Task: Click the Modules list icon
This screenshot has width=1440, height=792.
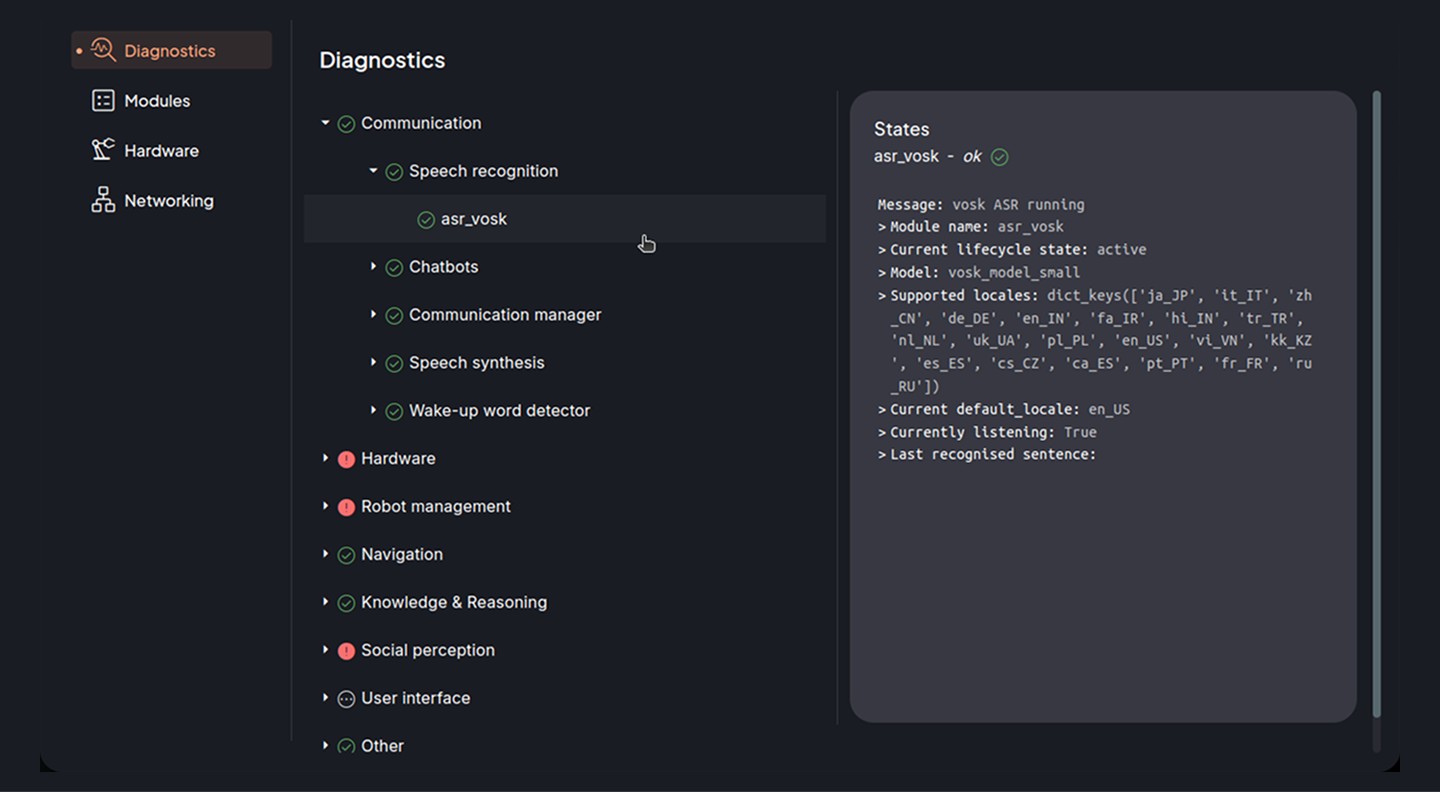Action: [x=103, y=100]
